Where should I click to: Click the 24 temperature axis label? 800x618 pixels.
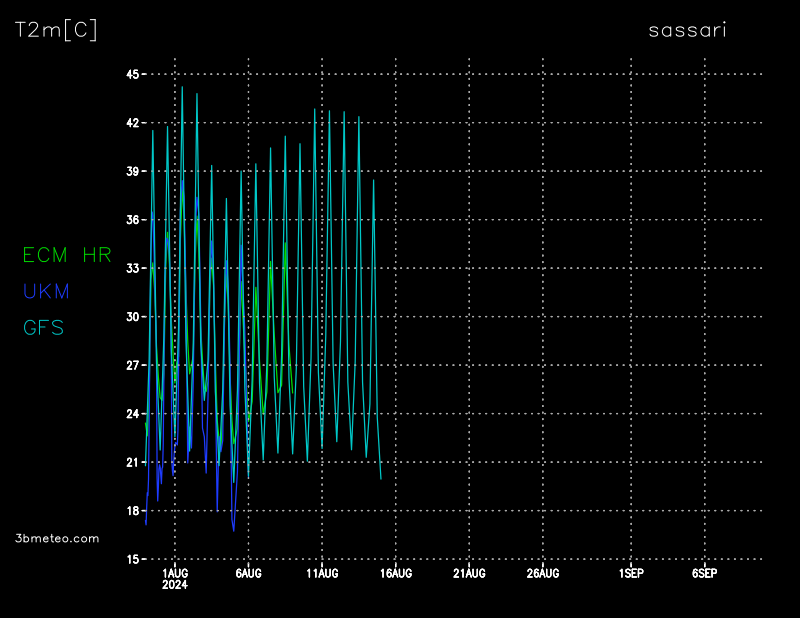coord(132,414)
